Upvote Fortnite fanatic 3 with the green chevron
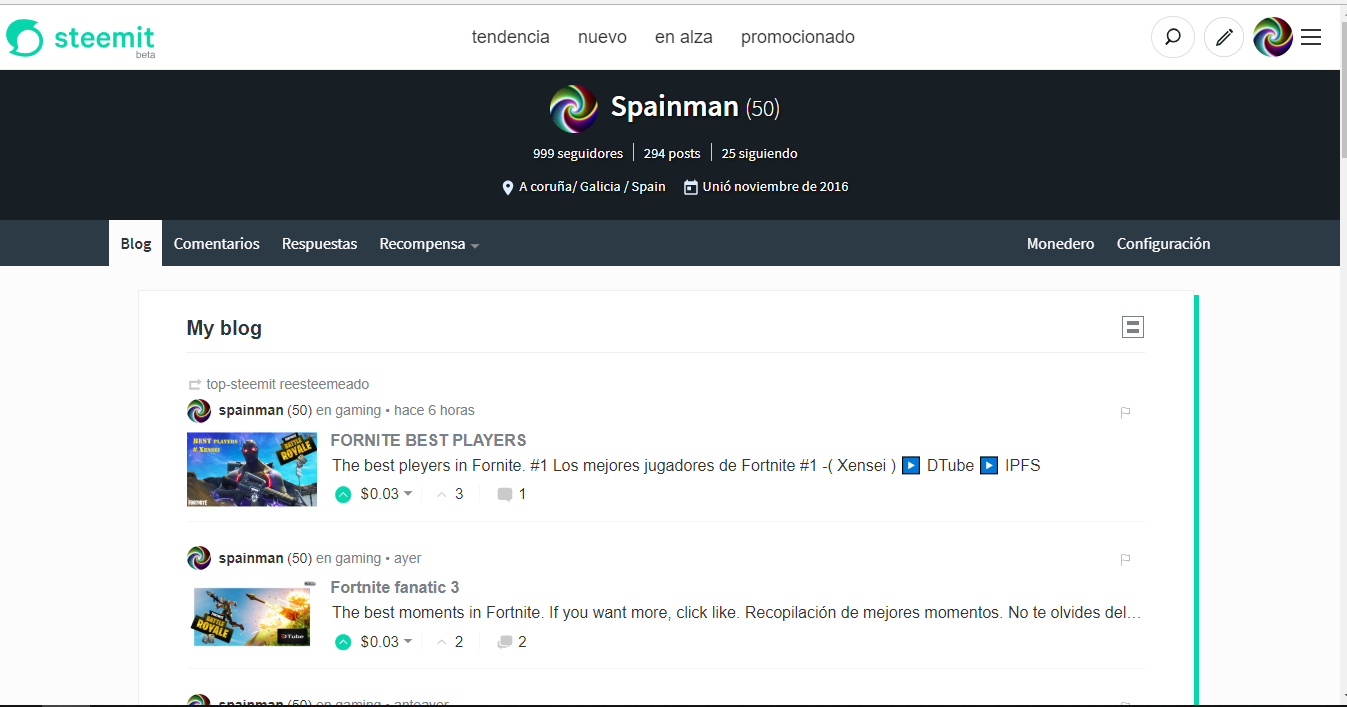This screenshot has height=707, width=1347. (x=343, y=641)
